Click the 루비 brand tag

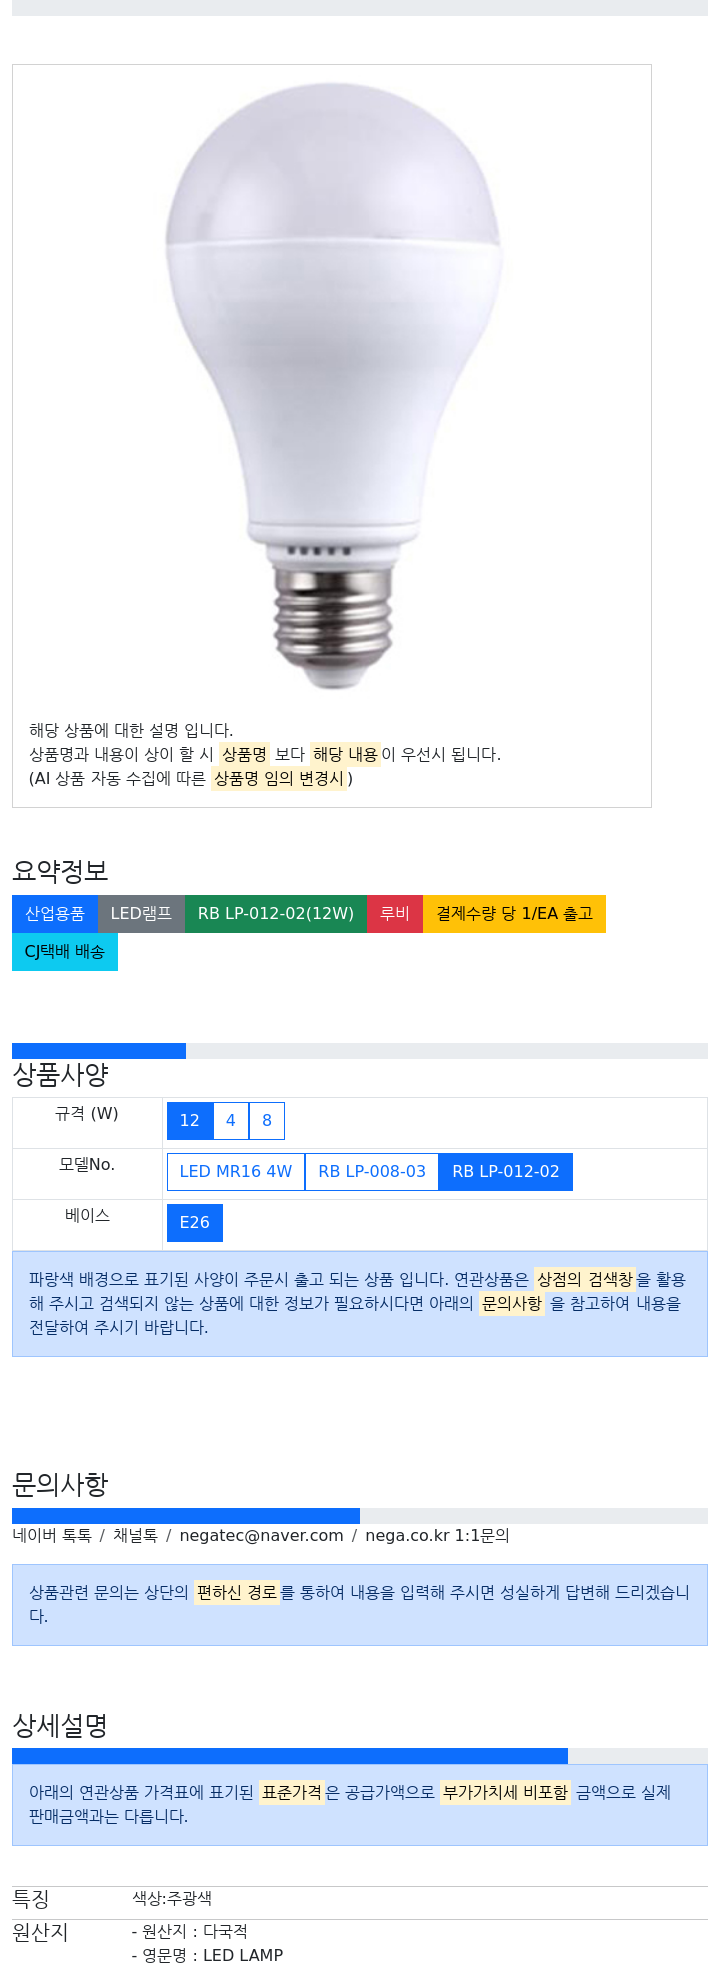pyautogui.click(x=395, y=914)
